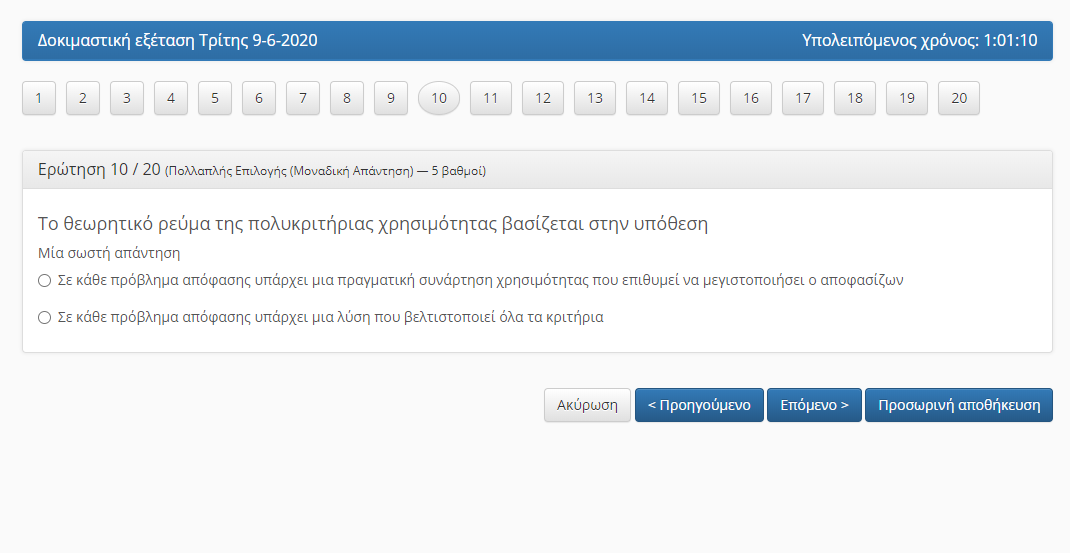This screenshot has height=553, width=1070.
Task: Open question 15
Action: click(699, 98)
